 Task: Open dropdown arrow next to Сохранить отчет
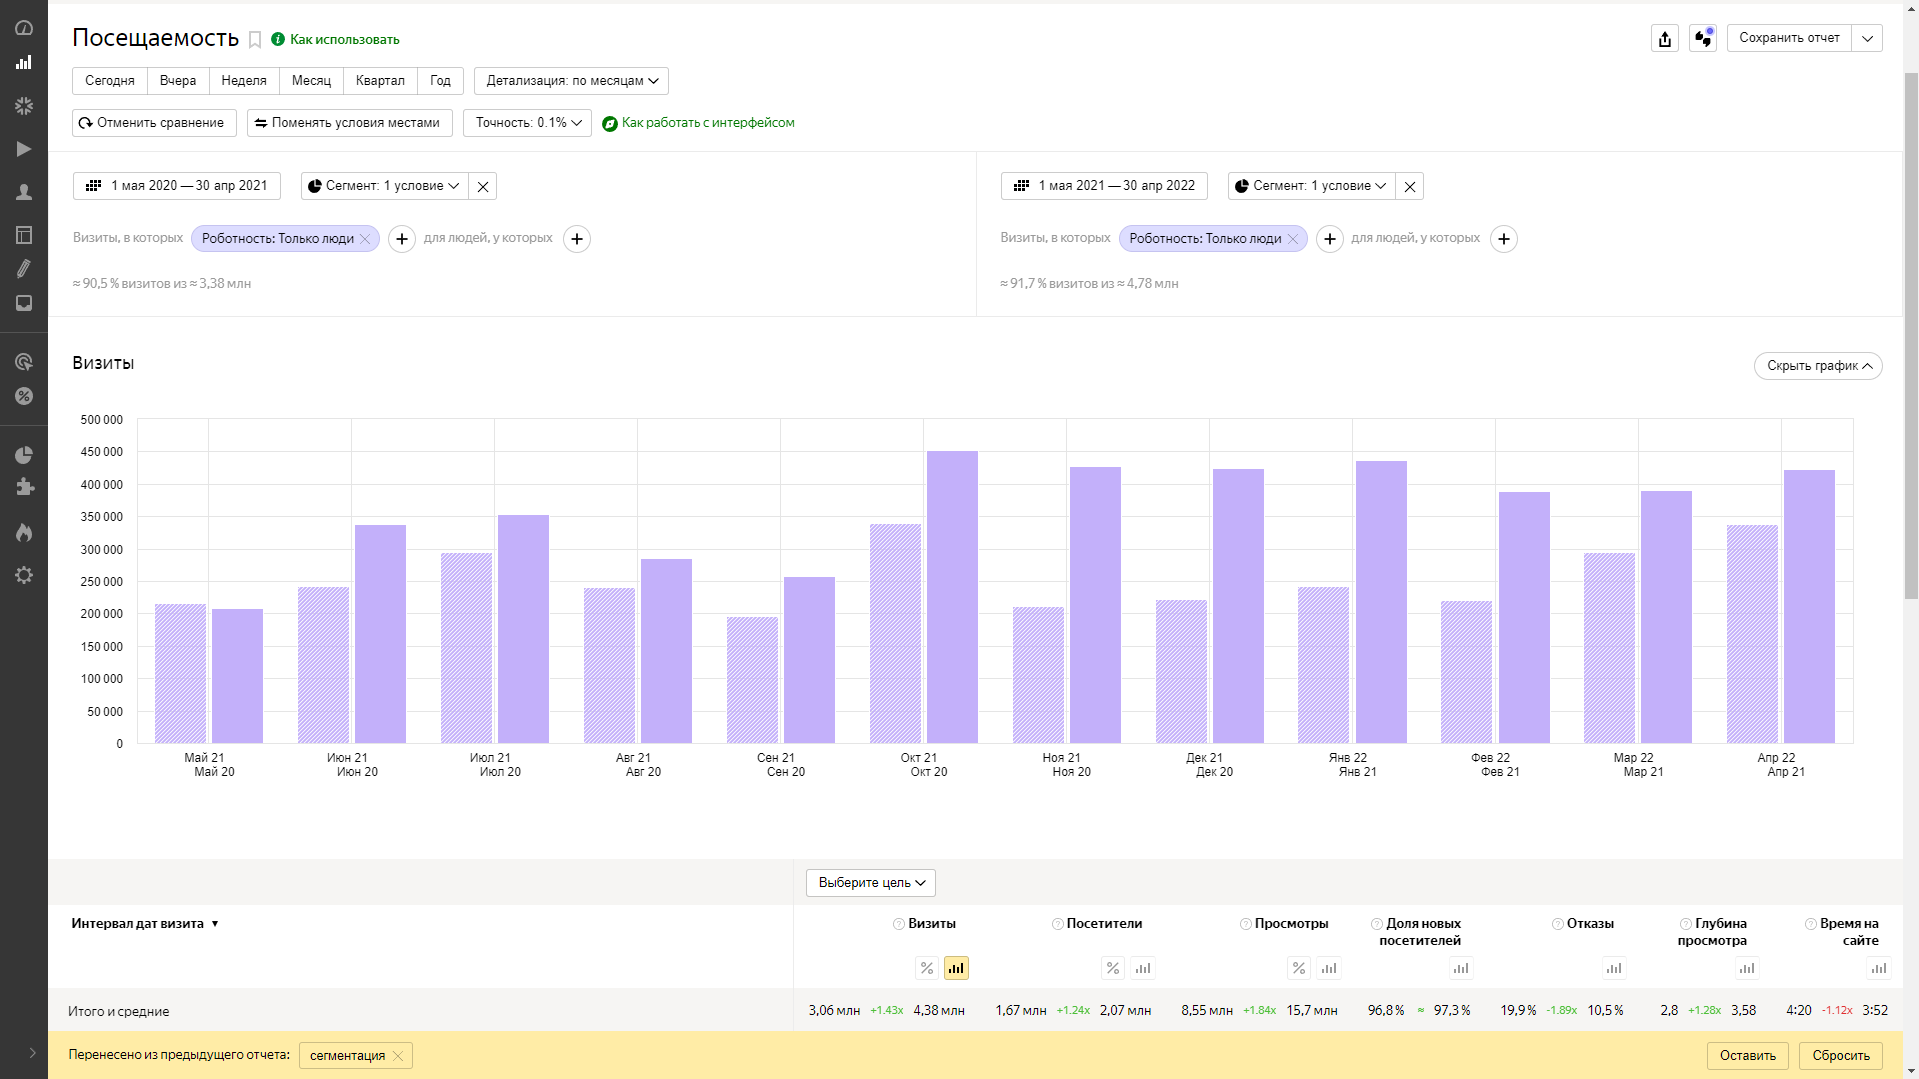point(1867,38)
